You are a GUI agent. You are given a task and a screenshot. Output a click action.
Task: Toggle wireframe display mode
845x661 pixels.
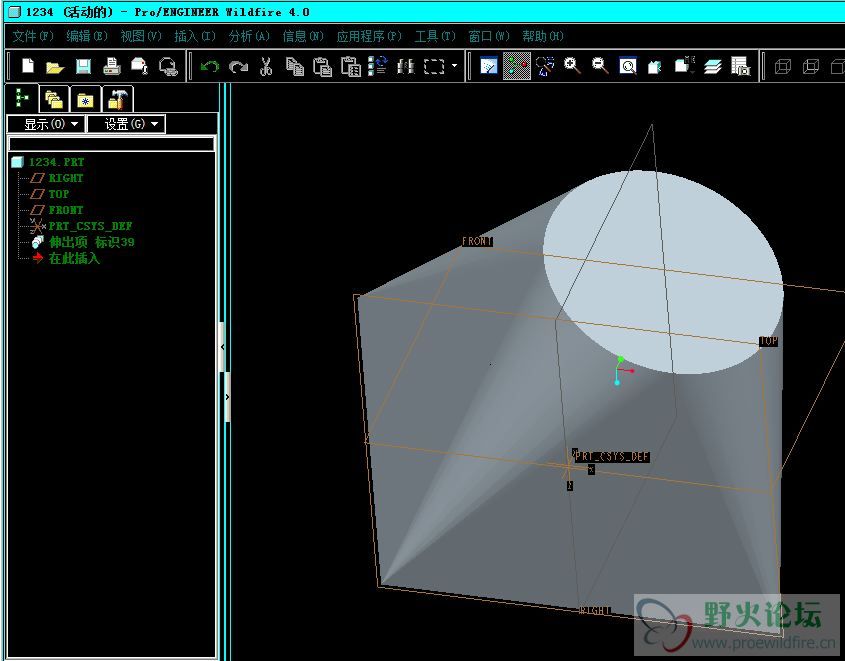(783, 66)
